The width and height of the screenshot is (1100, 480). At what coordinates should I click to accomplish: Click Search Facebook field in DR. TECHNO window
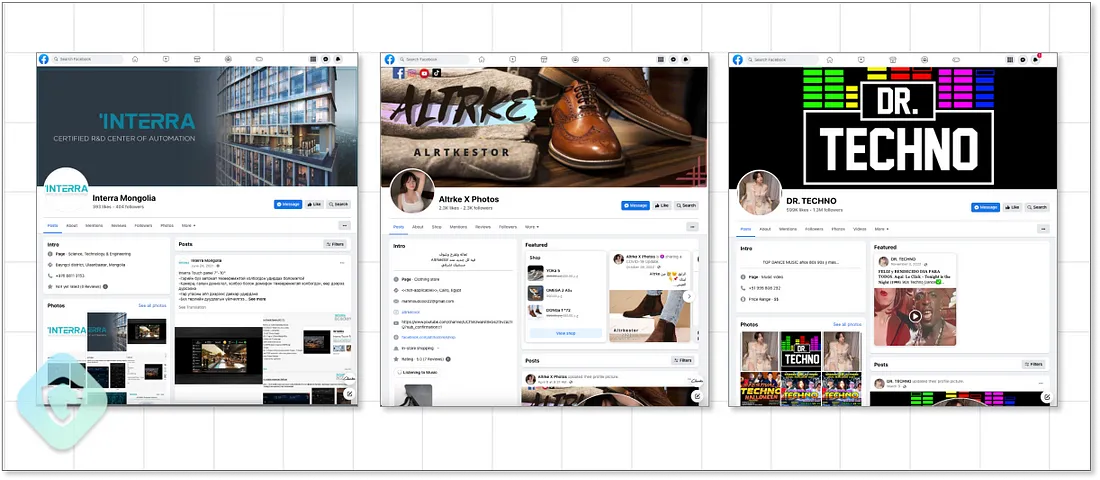781,60
